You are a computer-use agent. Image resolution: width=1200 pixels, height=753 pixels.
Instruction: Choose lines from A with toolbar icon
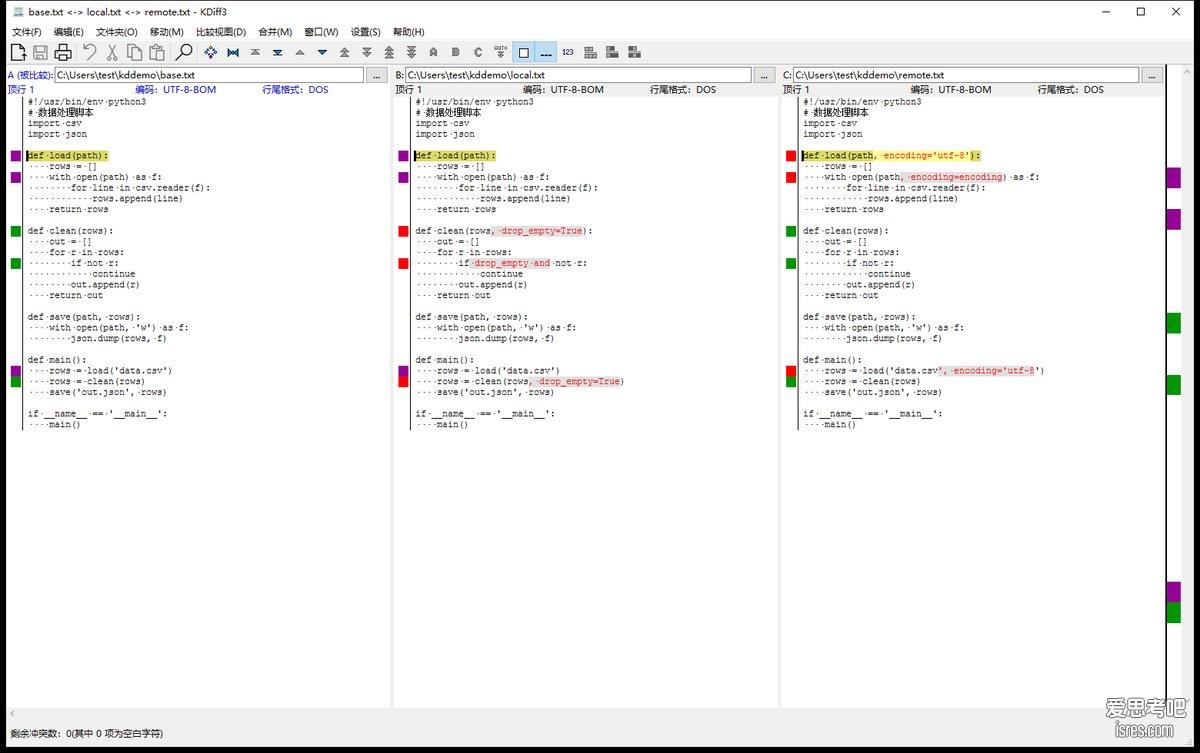click(x=433, y=52)
